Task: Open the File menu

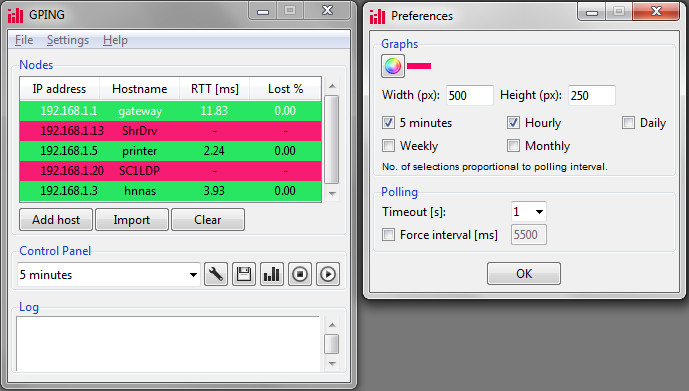Action: pyautogui.click(x=24, y=40)
